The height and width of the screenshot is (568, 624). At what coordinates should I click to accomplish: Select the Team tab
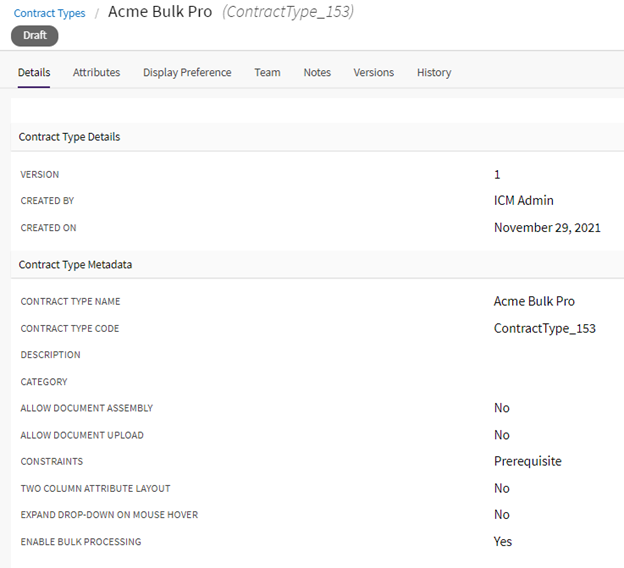tap(267, 73)
